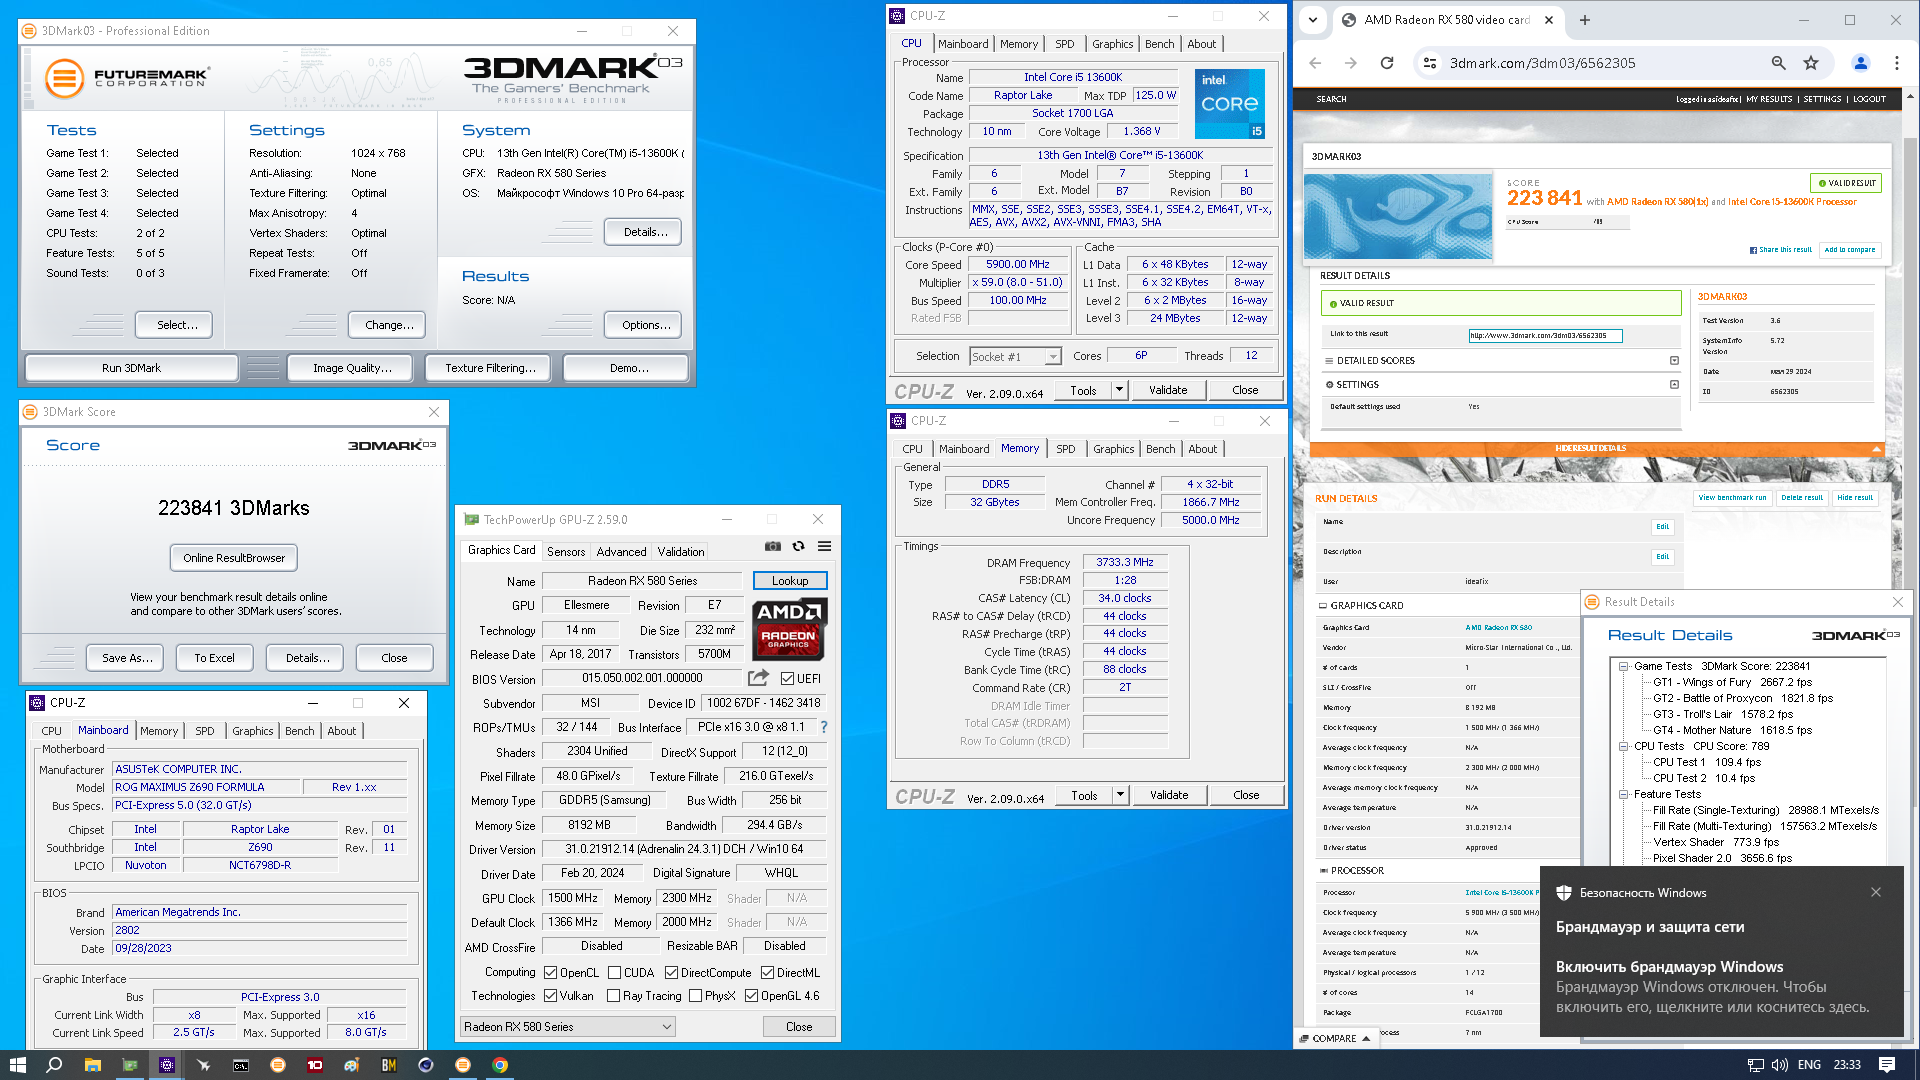Share the BIOS version in GPU-Z
This screenshot has width=1920, height=1080.
[x=759, y=677]
